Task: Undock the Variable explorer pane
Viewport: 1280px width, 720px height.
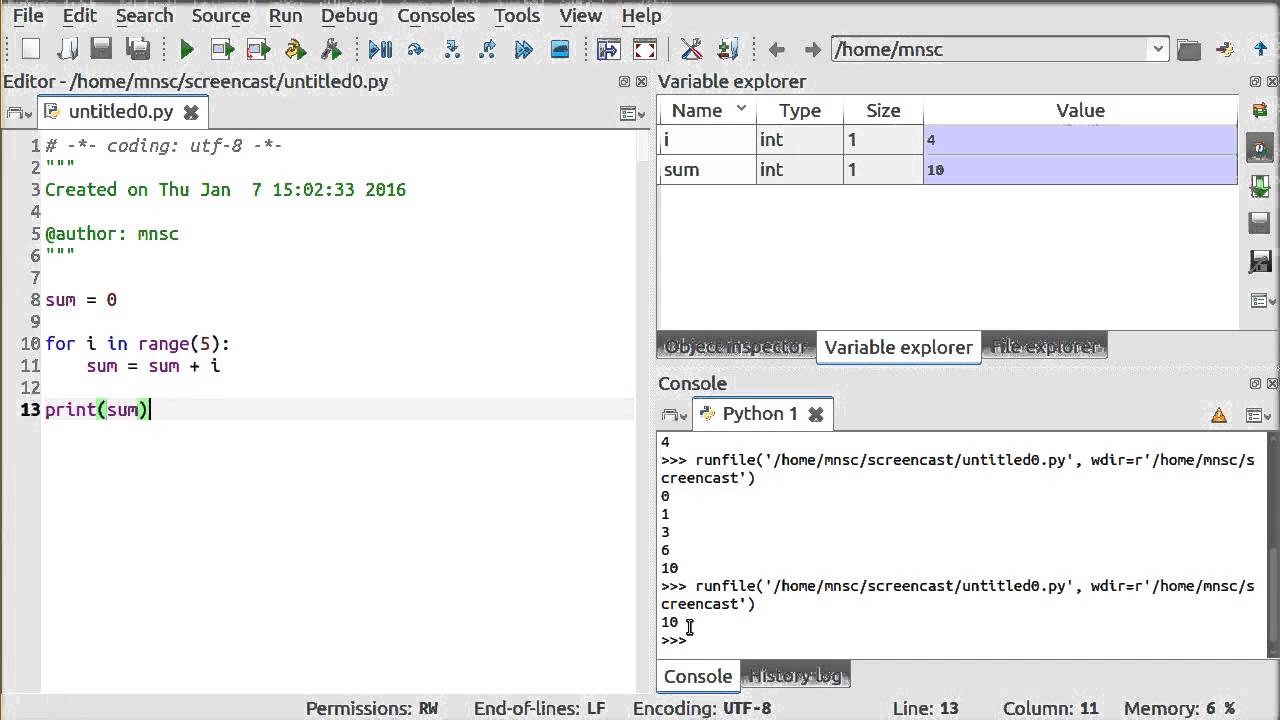Action: point(1256,82)
